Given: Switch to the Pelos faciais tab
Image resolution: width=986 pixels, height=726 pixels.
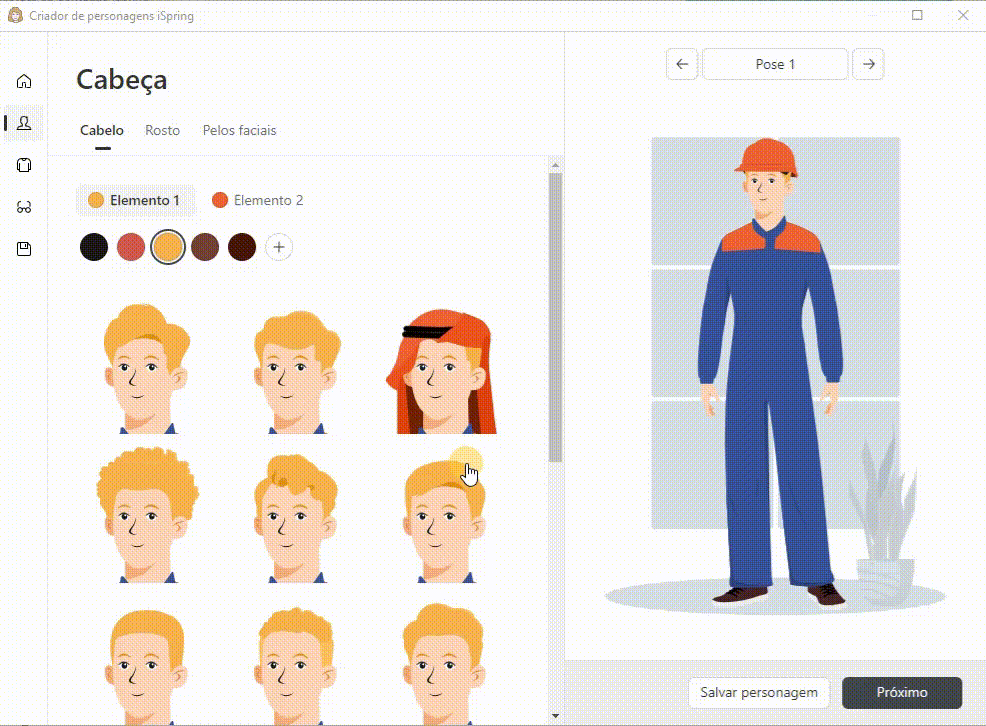Looking at the screenshot, I should click(x=240, y=130).
